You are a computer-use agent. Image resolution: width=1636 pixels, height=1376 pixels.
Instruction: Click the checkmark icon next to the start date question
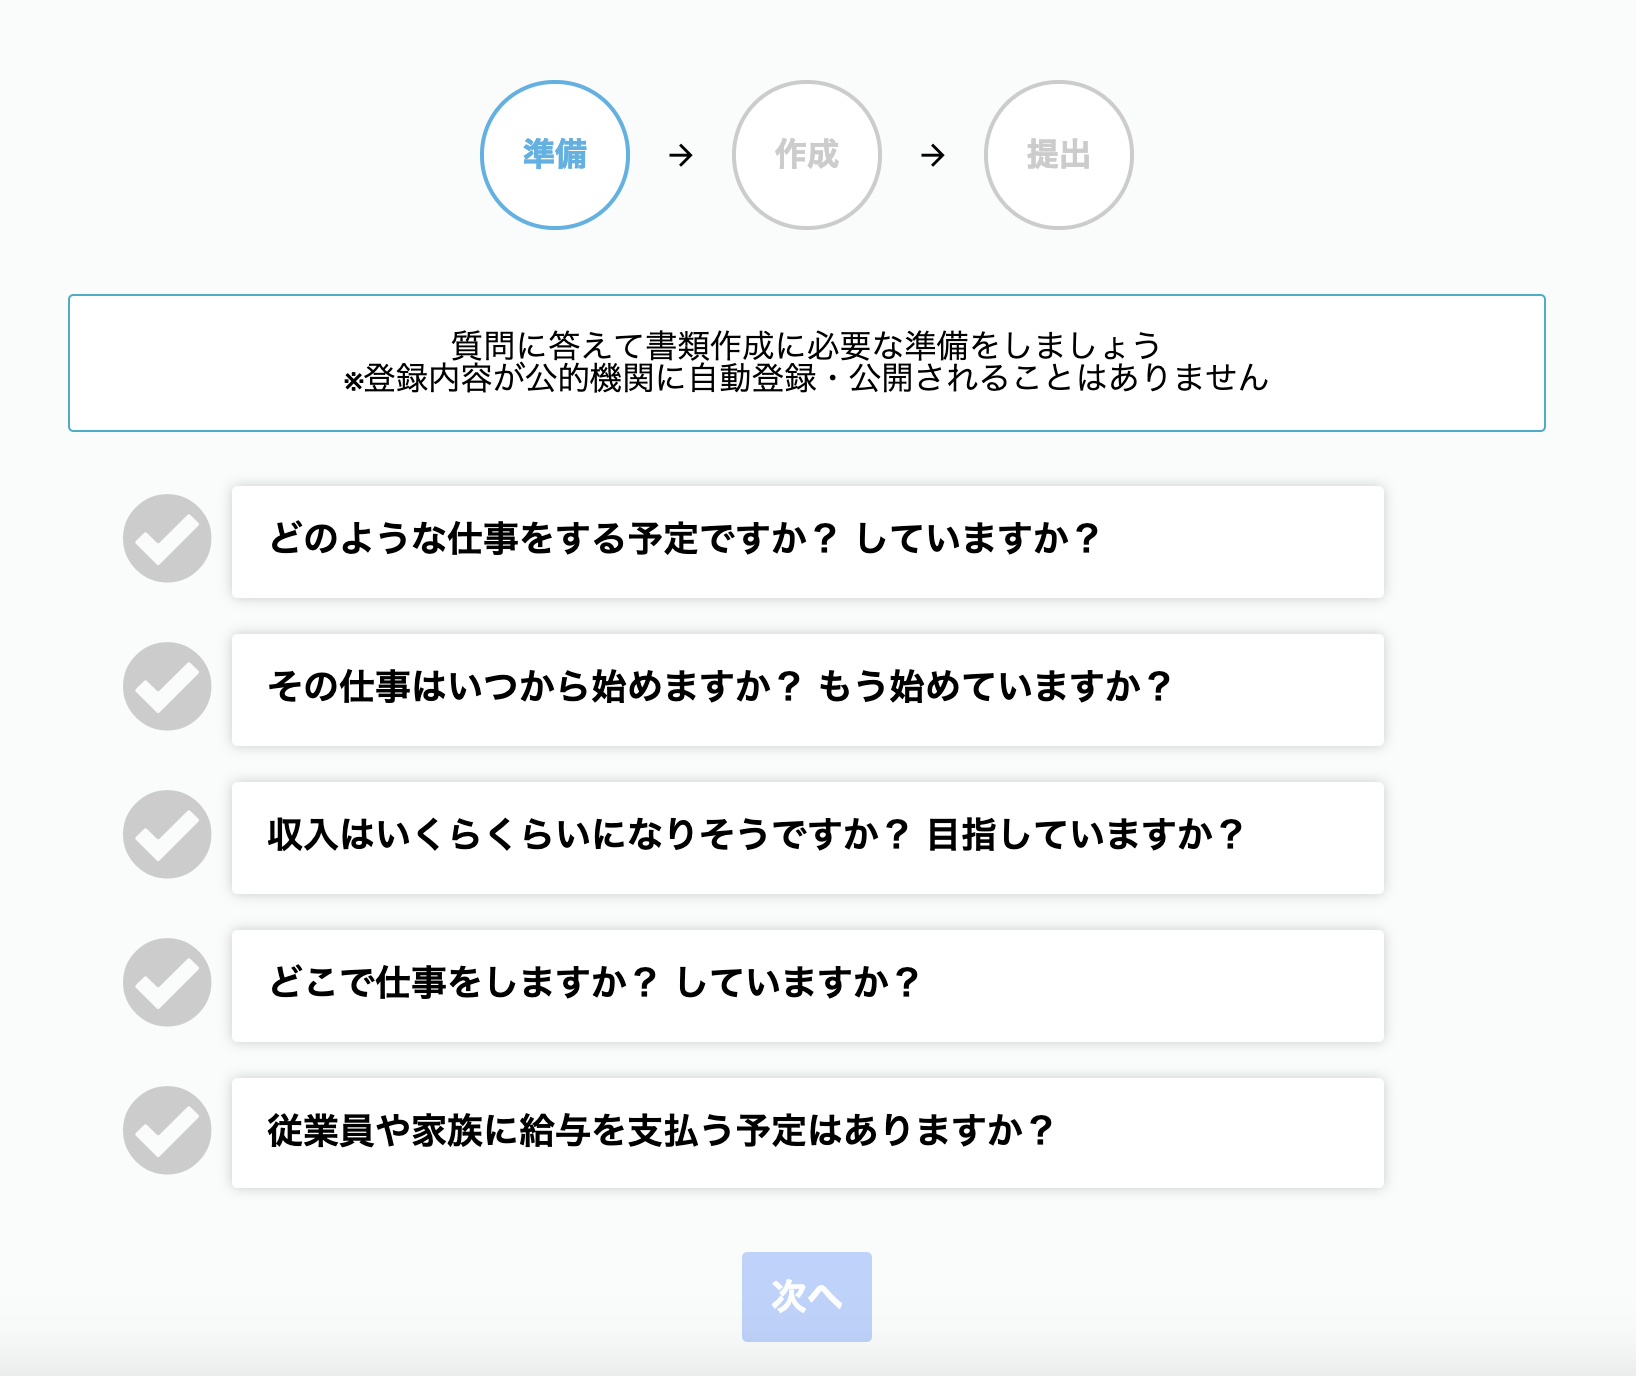167,688
